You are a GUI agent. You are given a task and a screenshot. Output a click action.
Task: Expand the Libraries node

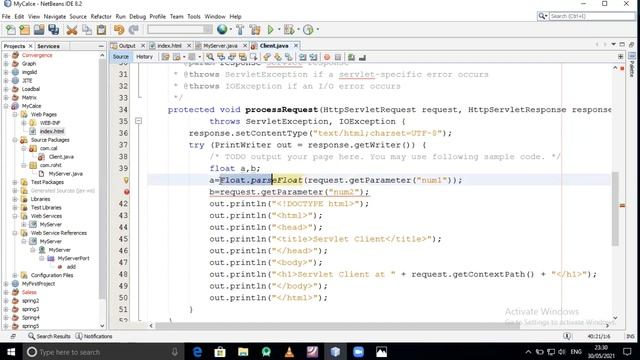coord(15,199)
